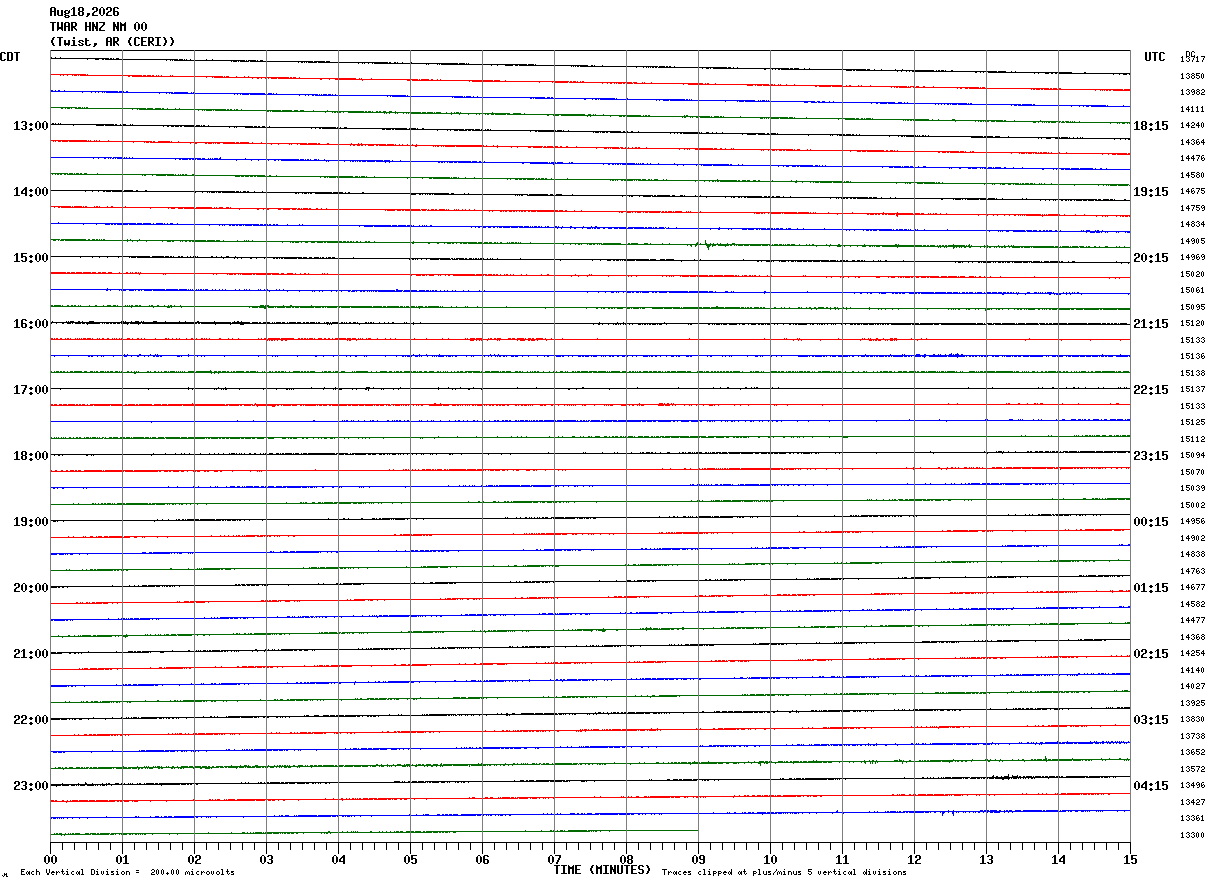Click minute 00 tick on time axis

50,859
